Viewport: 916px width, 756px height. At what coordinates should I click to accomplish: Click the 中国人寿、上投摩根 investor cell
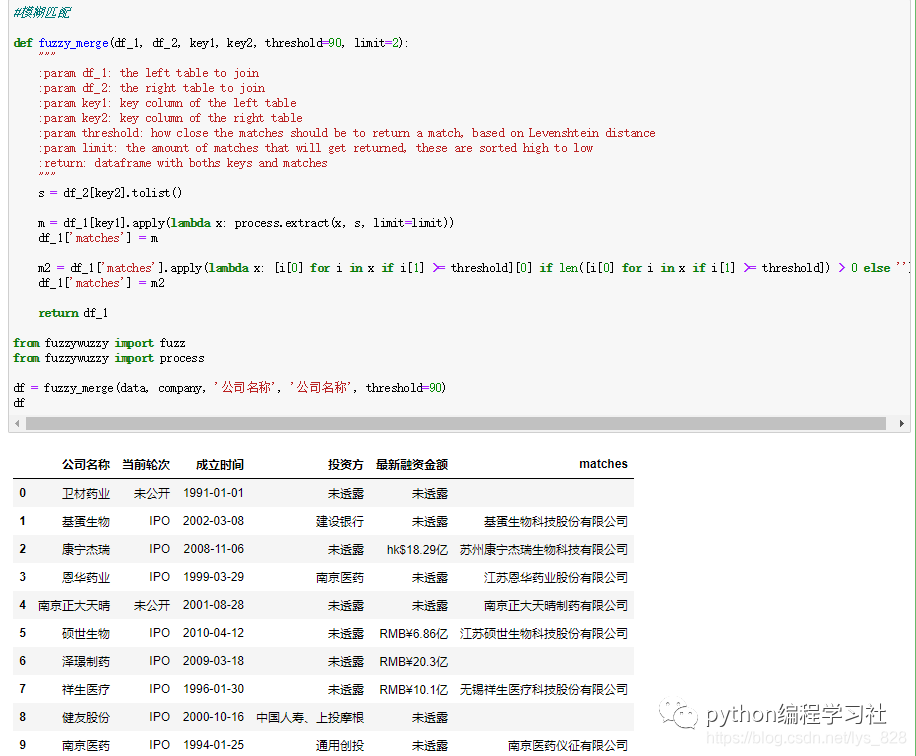310,717
